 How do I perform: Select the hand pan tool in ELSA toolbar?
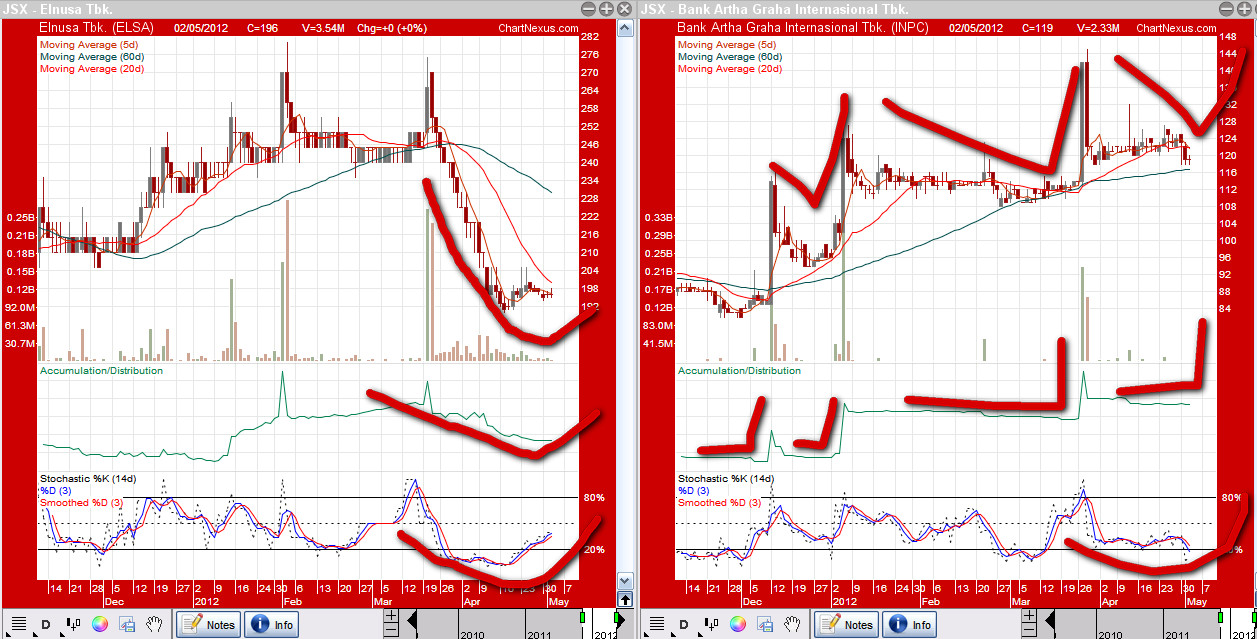click(x=154, y=625)
